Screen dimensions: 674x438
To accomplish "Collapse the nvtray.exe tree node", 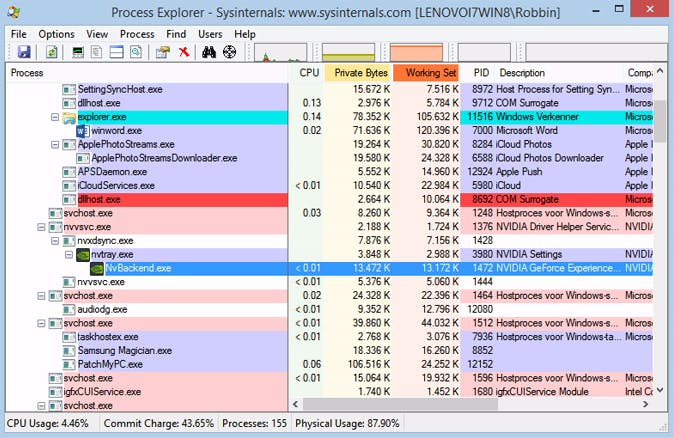I will coord(69,254).
